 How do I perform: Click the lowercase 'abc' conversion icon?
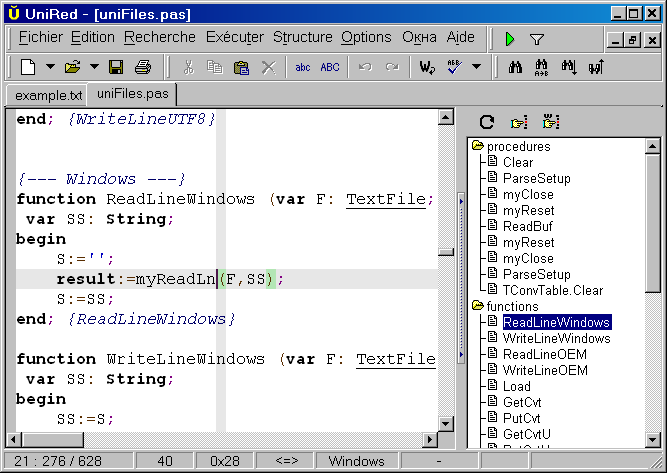pos(302,68)
